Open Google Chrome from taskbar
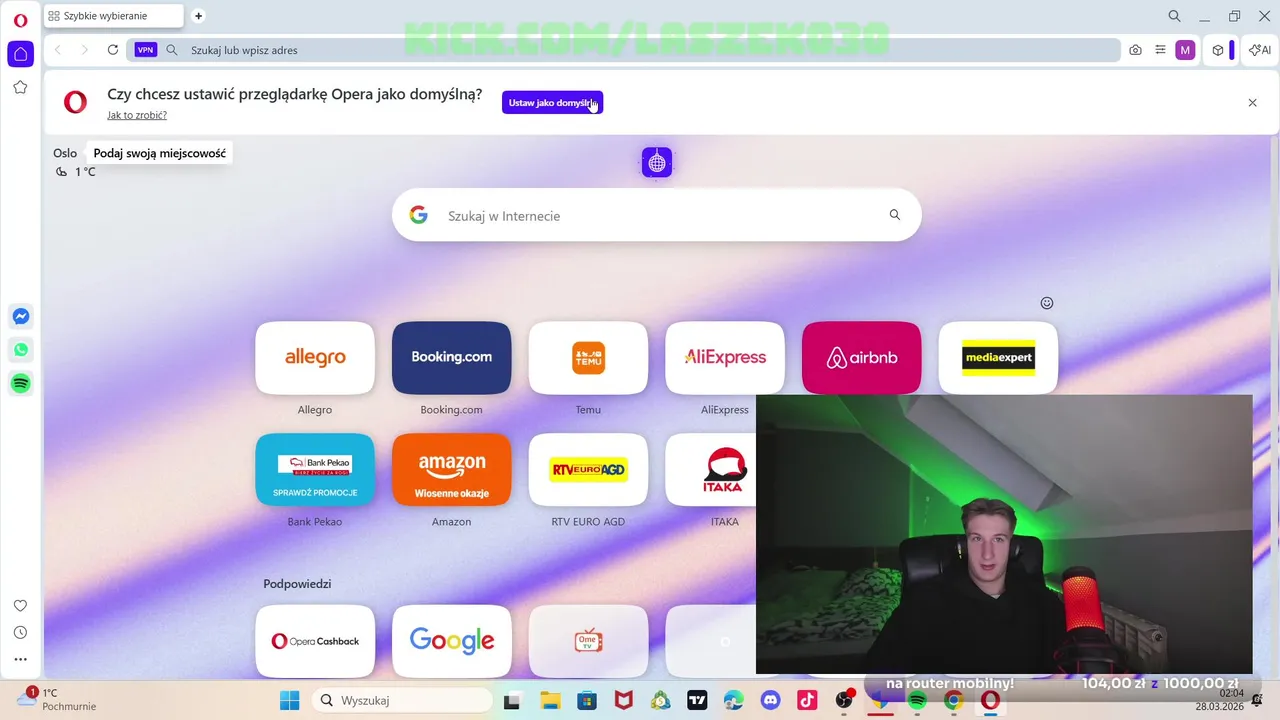This screenshot has width=1280, height=720. 954,700
